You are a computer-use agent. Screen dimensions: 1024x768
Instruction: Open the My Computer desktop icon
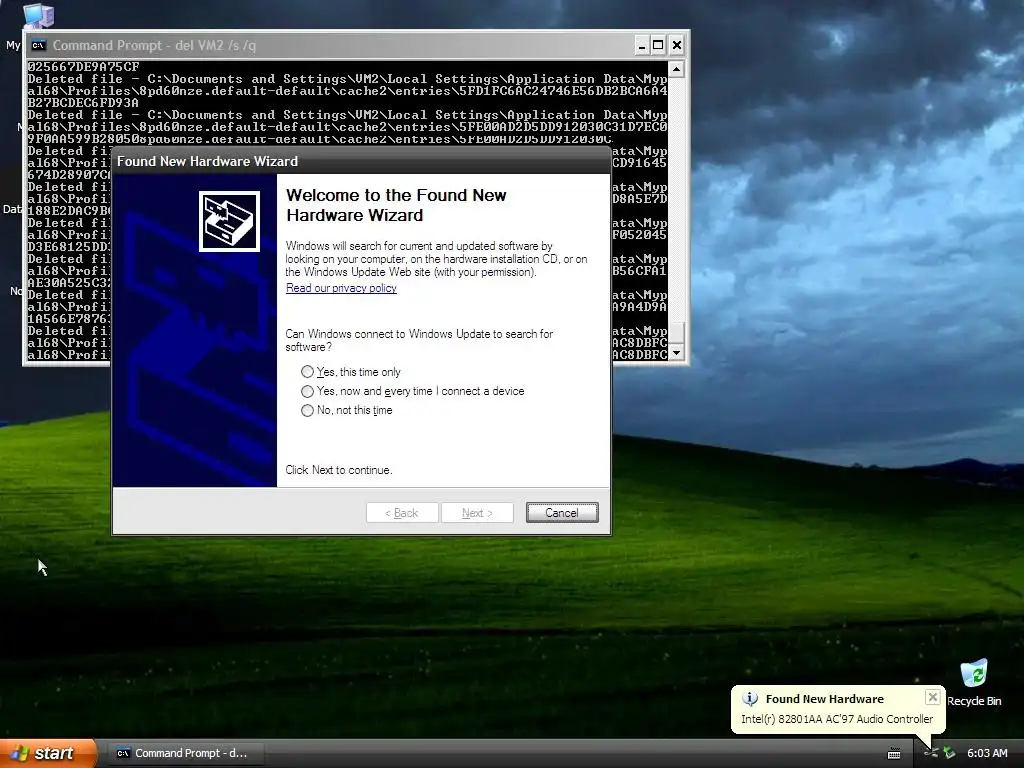[x=37, y=16]
